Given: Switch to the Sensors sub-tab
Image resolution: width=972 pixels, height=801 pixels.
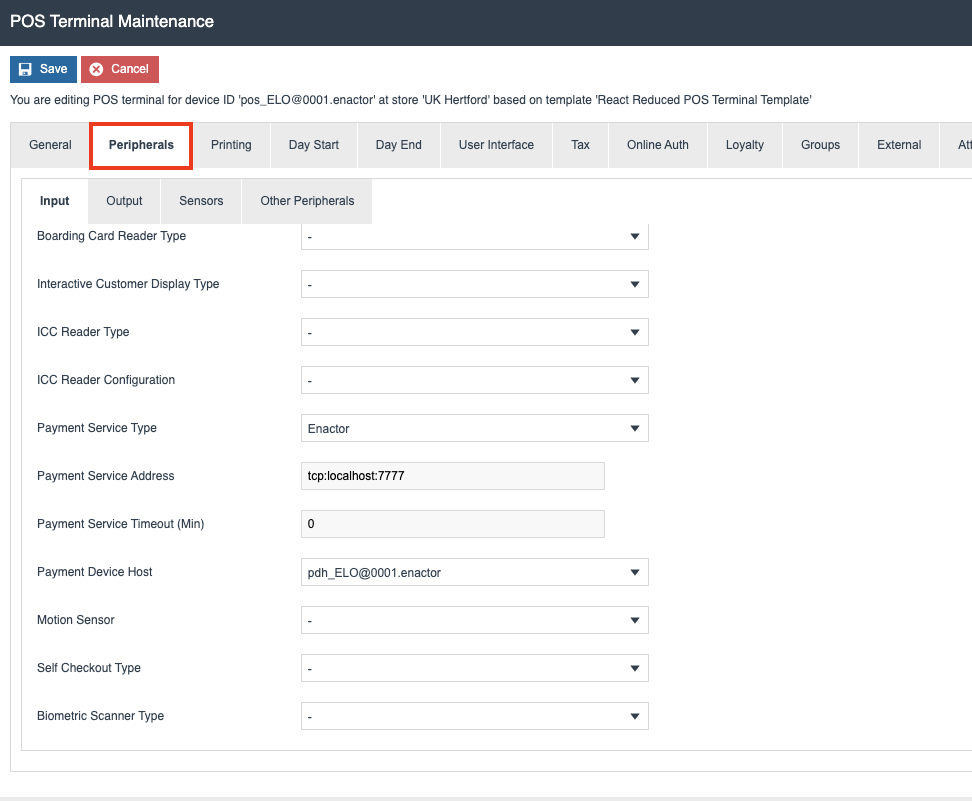Looking at the screenshot, I should pos(200,201).
